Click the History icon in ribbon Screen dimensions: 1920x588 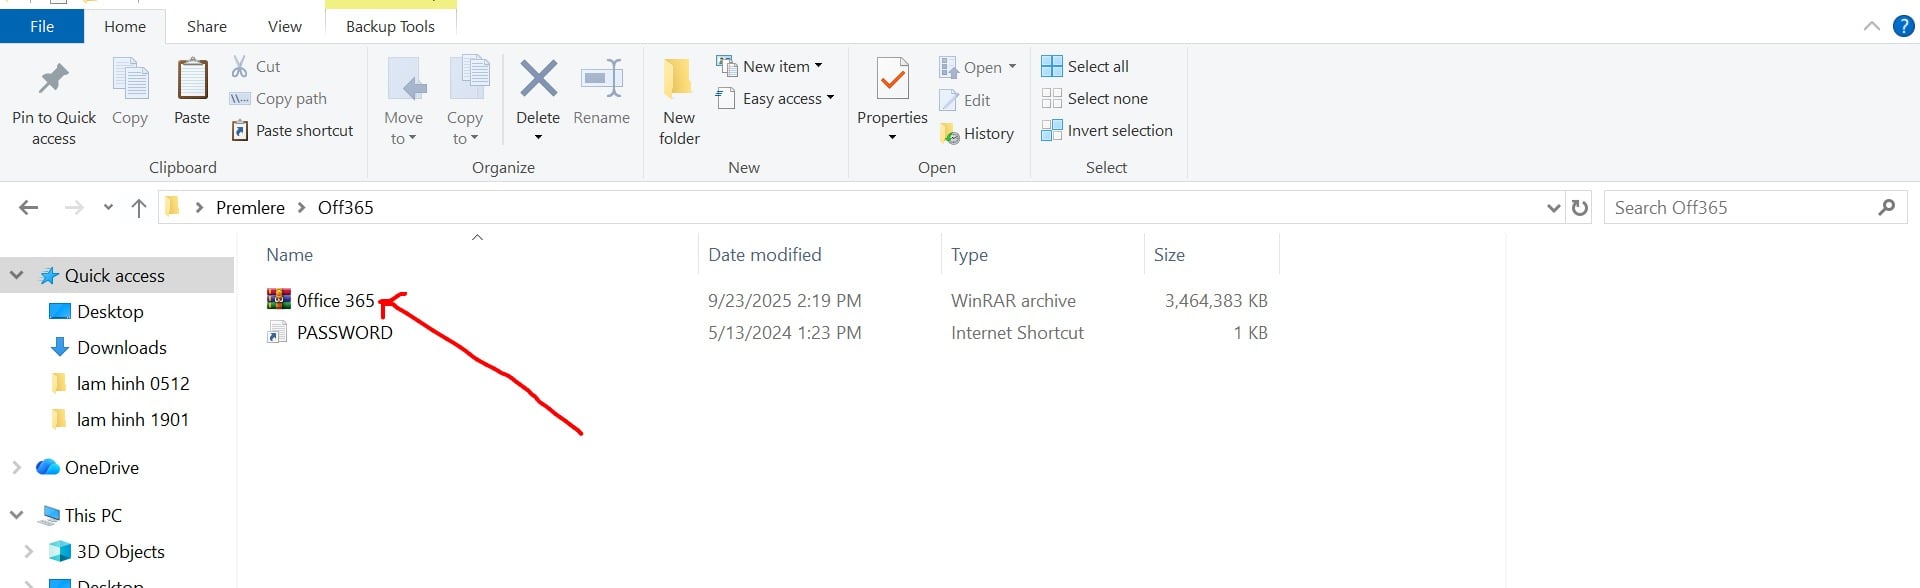coord(950,134)
